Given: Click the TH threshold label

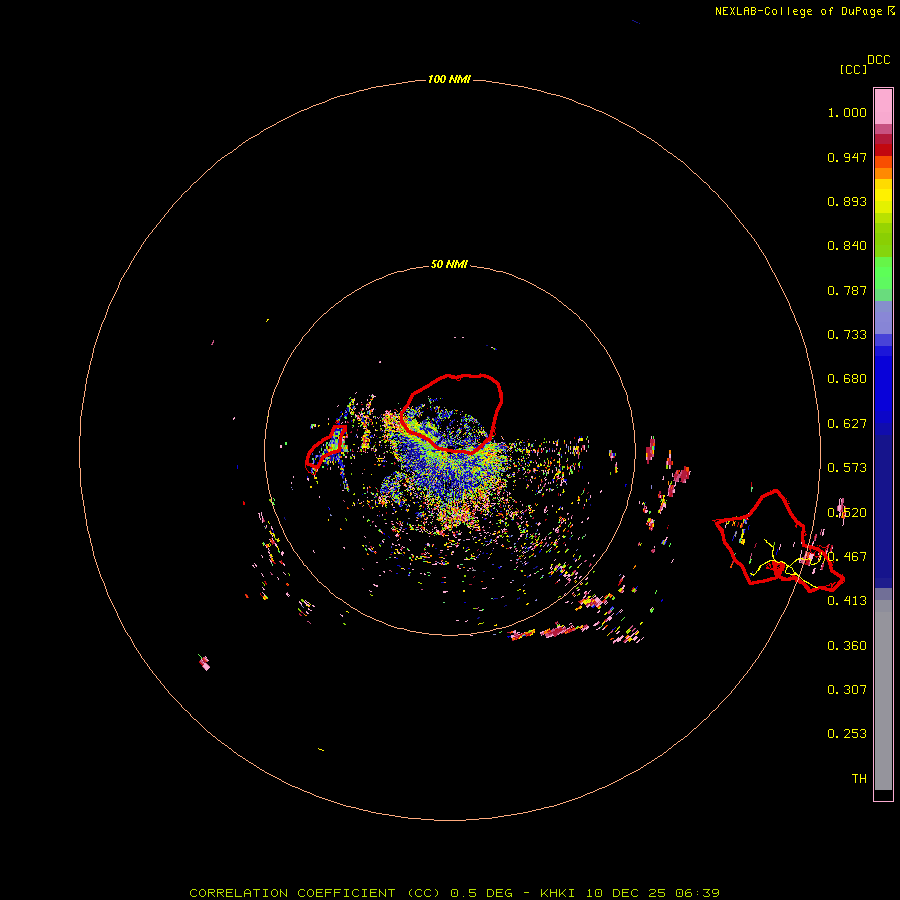Looking at the screenshot, I should (x=859, y=779).
